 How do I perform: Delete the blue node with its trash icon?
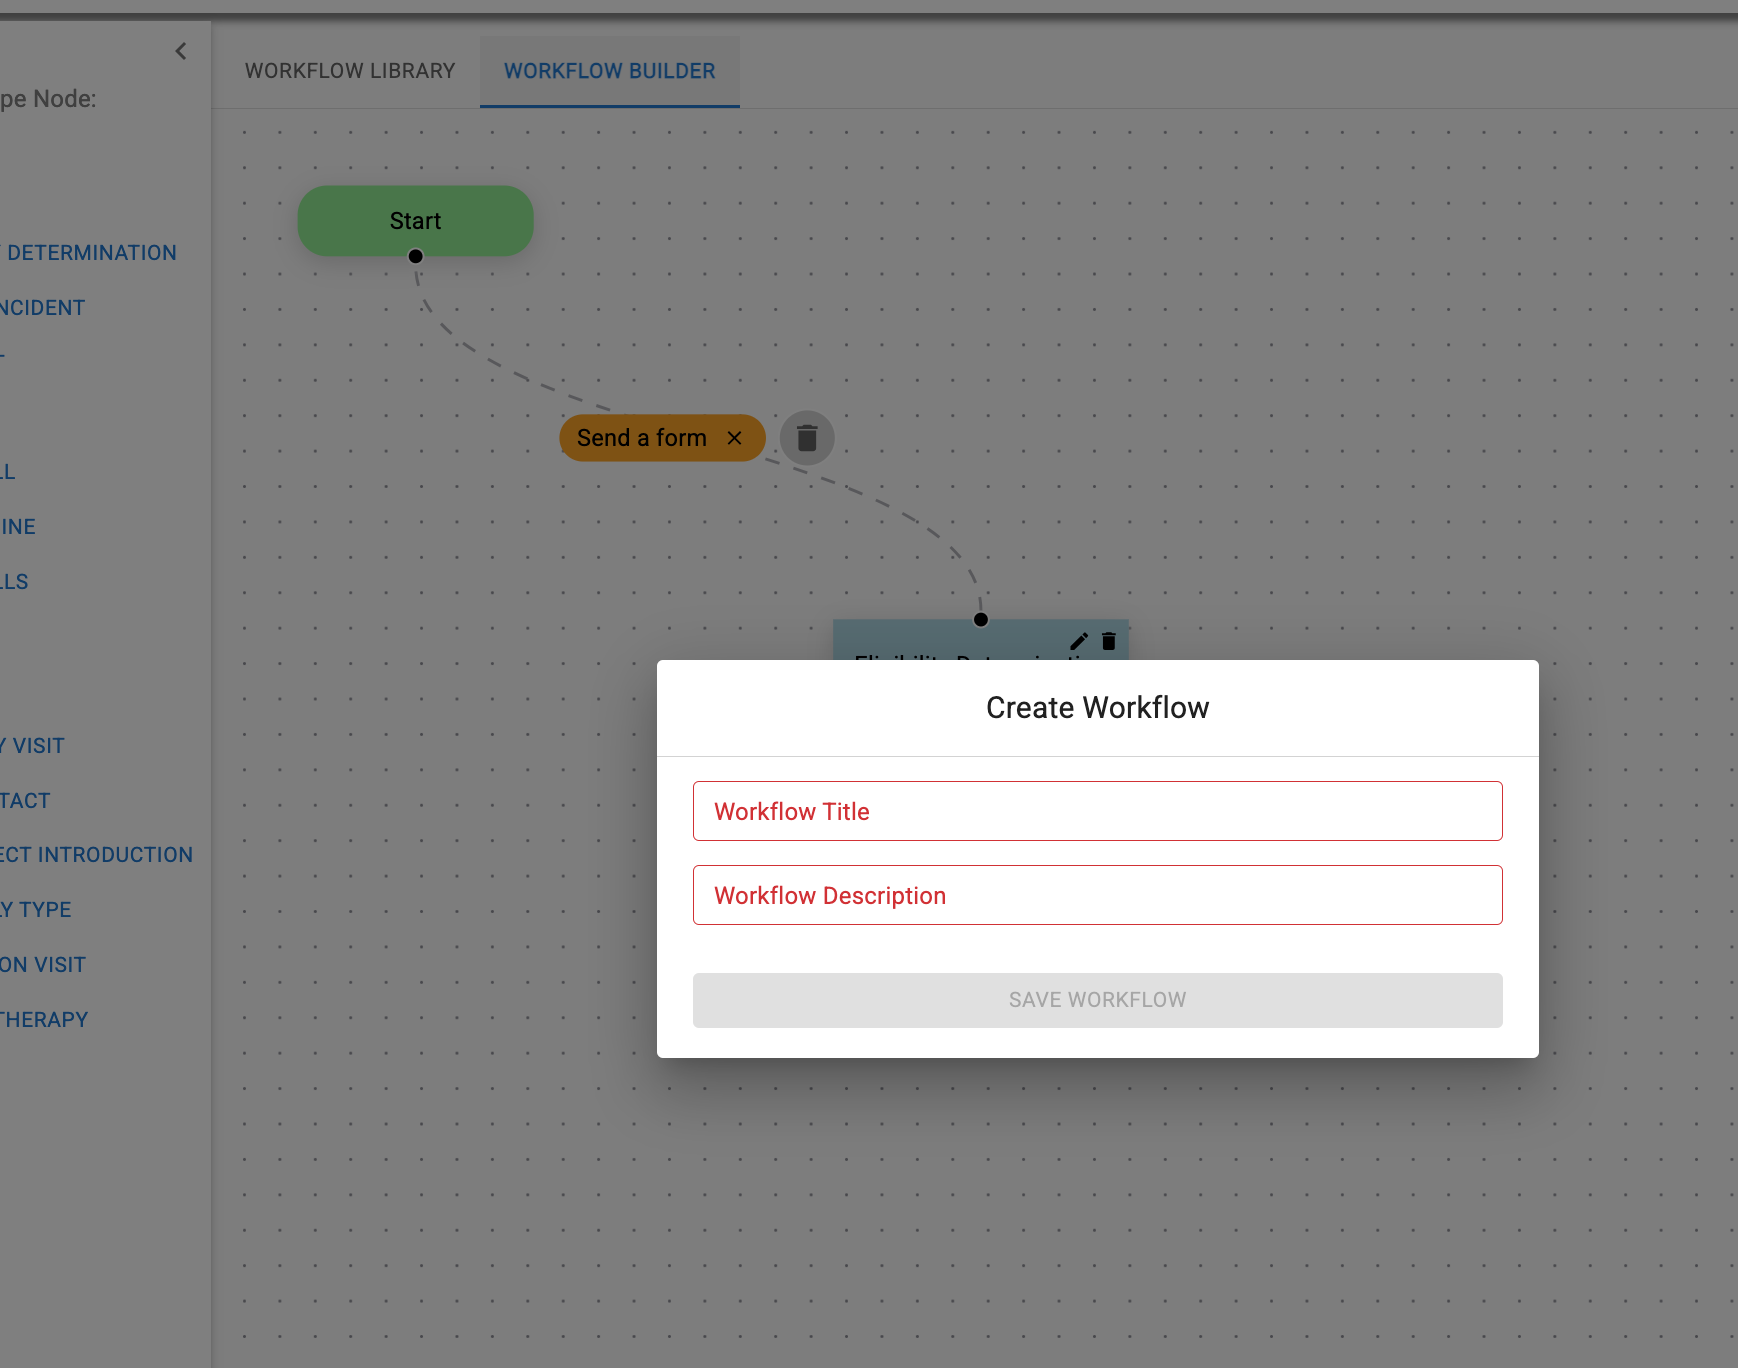point(1109,641)
